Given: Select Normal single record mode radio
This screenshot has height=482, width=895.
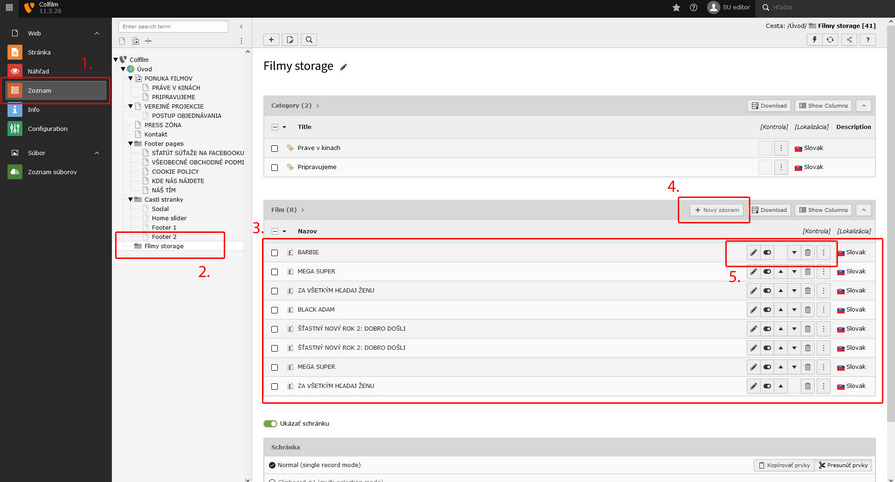Looking at the screenshot, I should [272, 465].
